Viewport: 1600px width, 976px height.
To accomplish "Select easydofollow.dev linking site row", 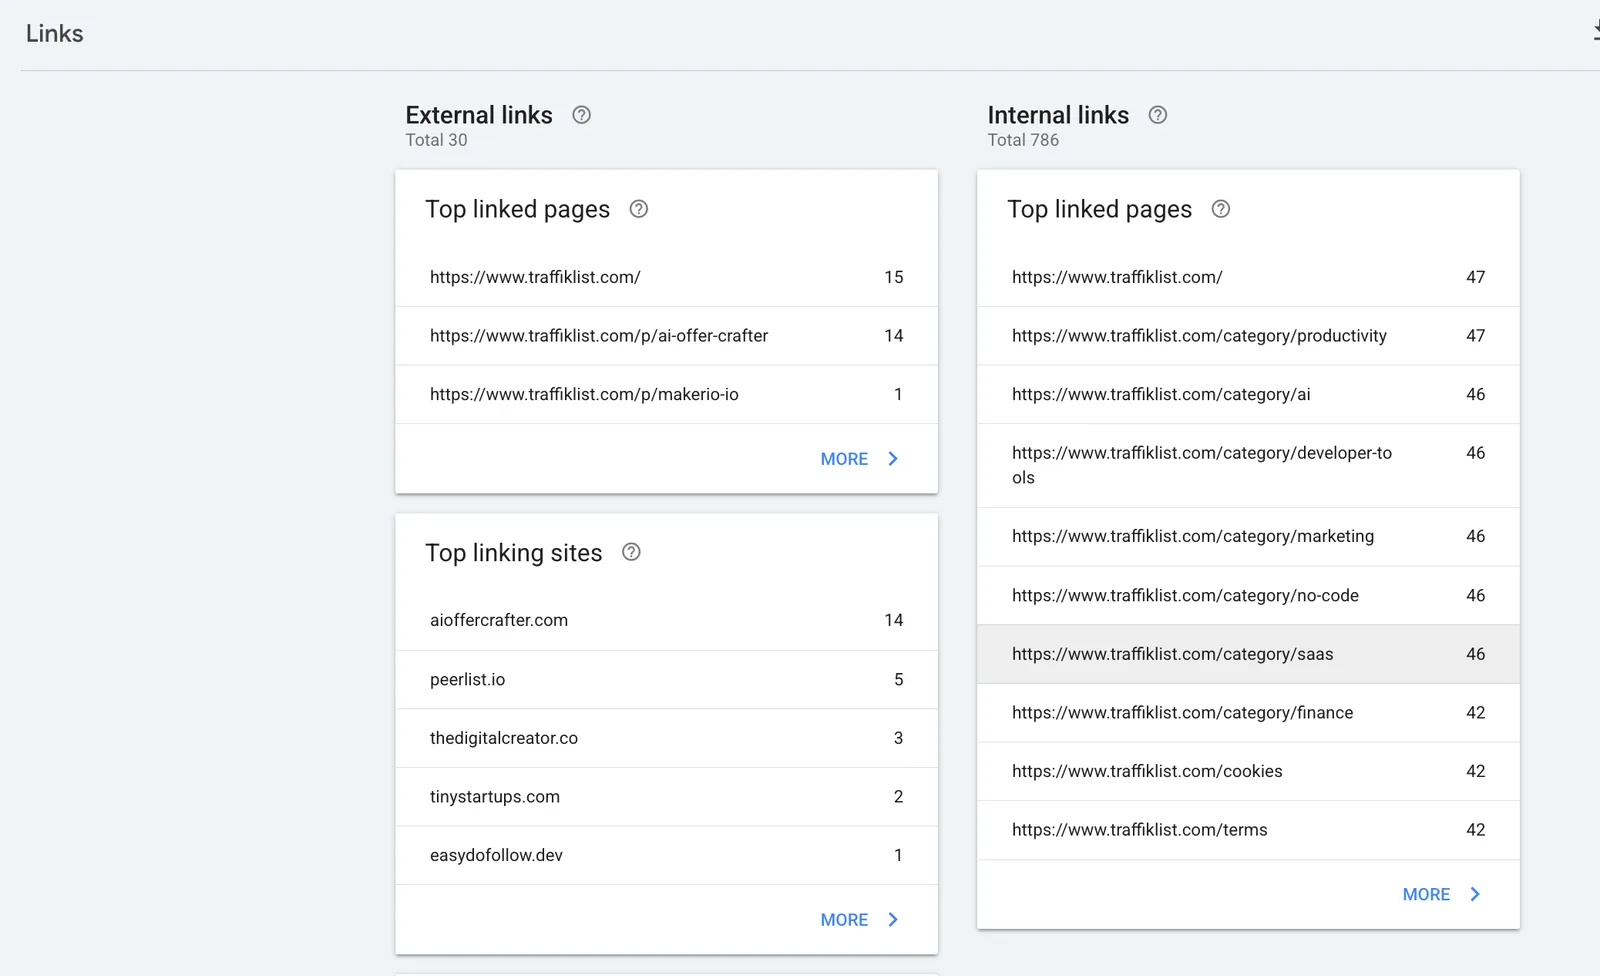I will (667, 856).
